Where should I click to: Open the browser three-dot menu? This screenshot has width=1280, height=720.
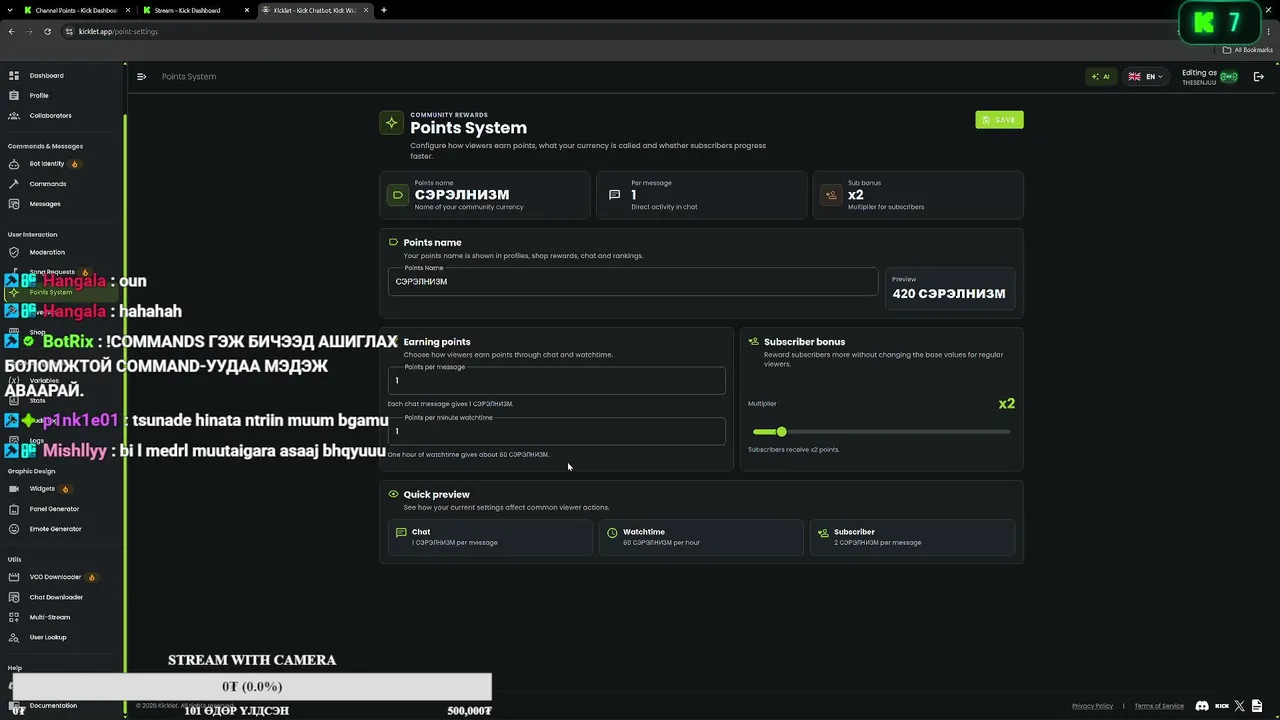click(x=1270, y=31)
